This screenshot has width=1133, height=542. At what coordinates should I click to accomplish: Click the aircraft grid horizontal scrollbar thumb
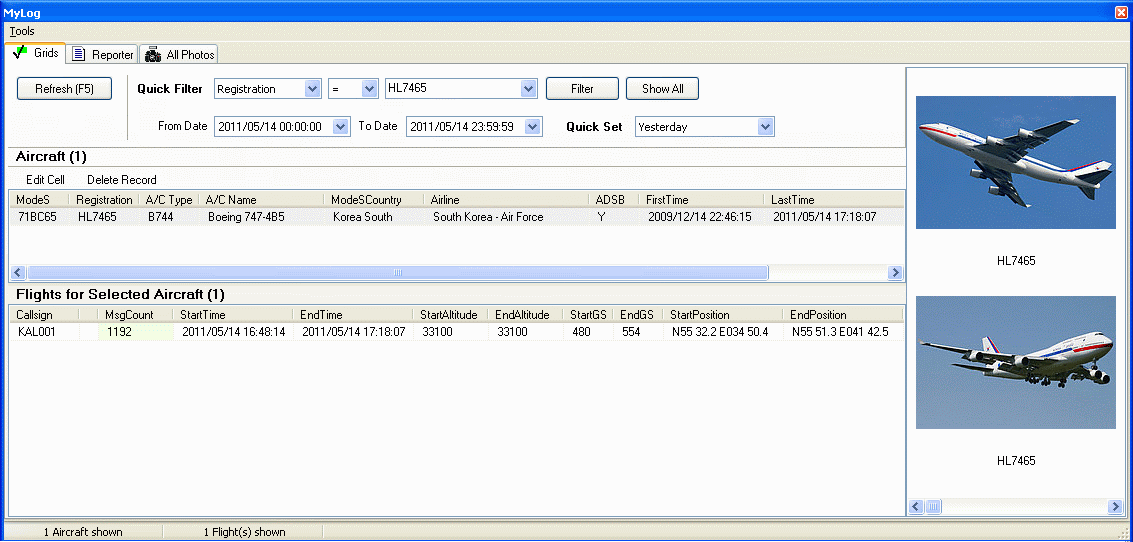[397, 273]
